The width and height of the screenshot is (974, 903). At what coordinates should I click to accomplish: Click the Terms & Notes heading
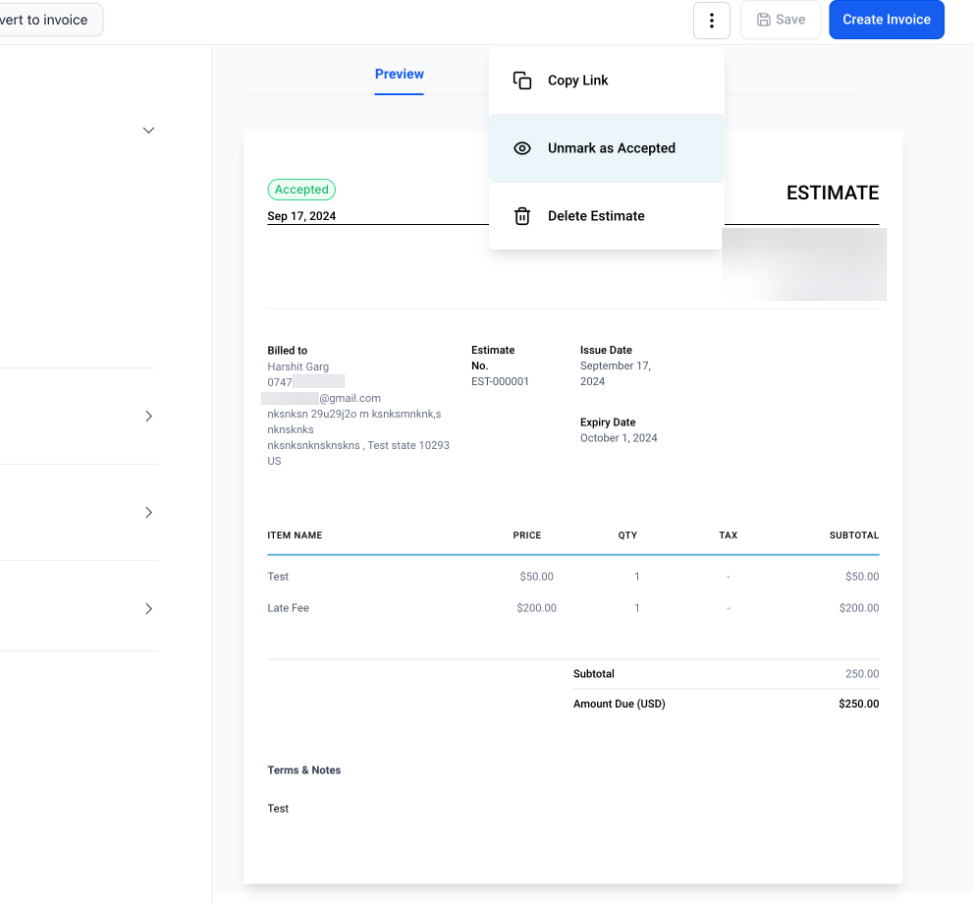point(304,770)
